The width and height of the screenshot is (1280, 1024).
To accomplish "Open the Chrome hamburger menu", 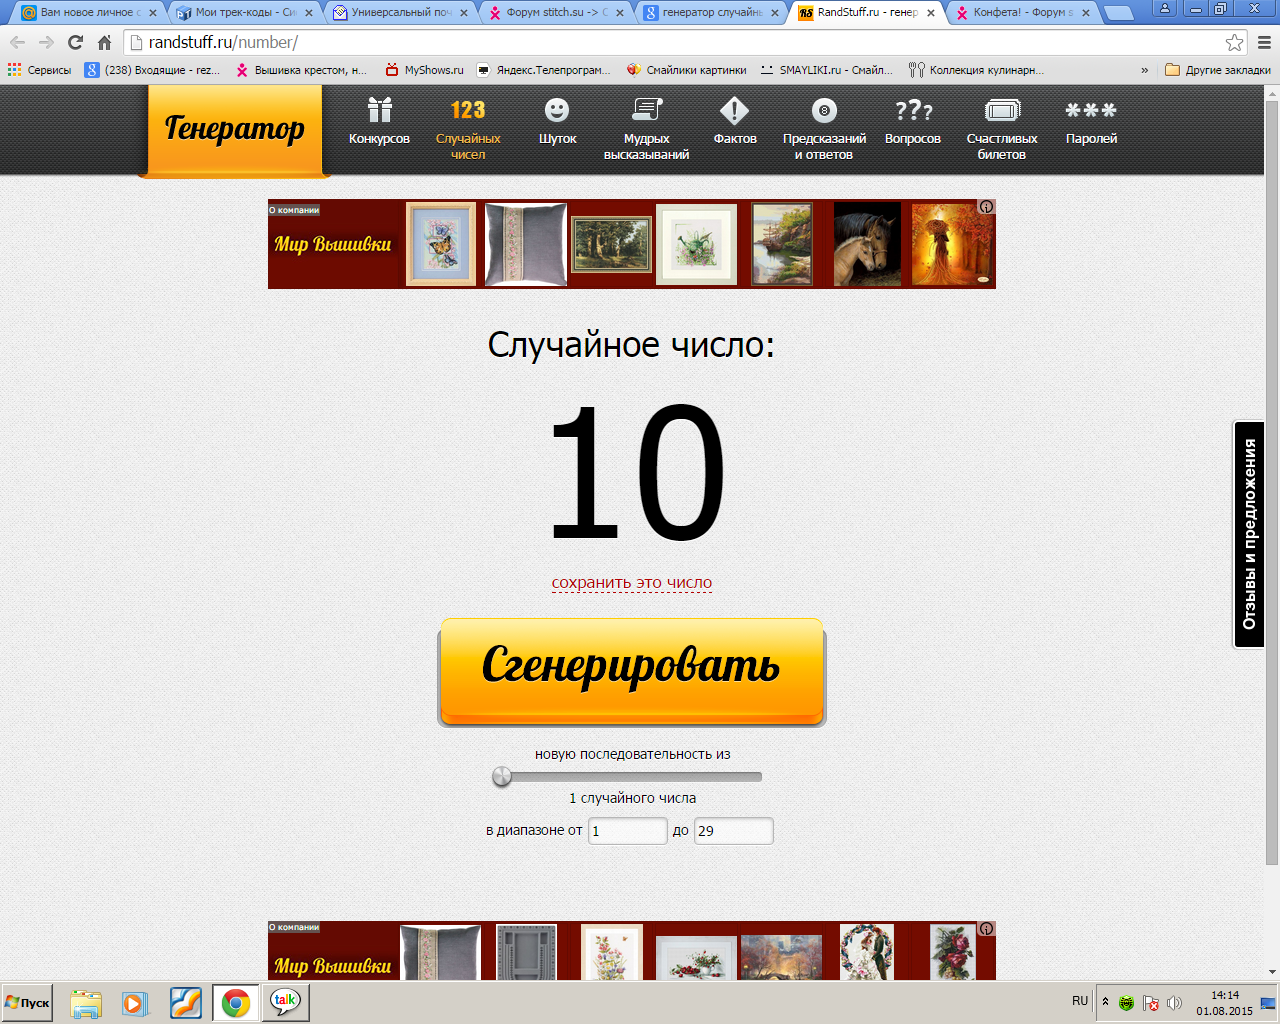I will (1264, 42).
